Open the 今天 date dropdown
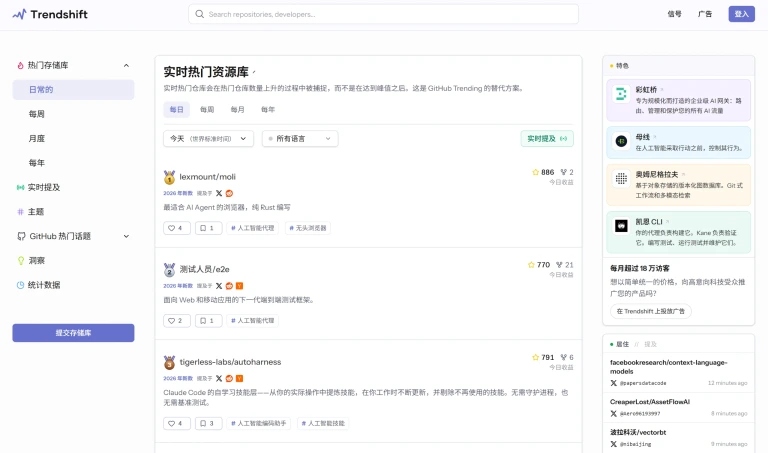The height and width of the screenshot is (453, 768). 208,139
